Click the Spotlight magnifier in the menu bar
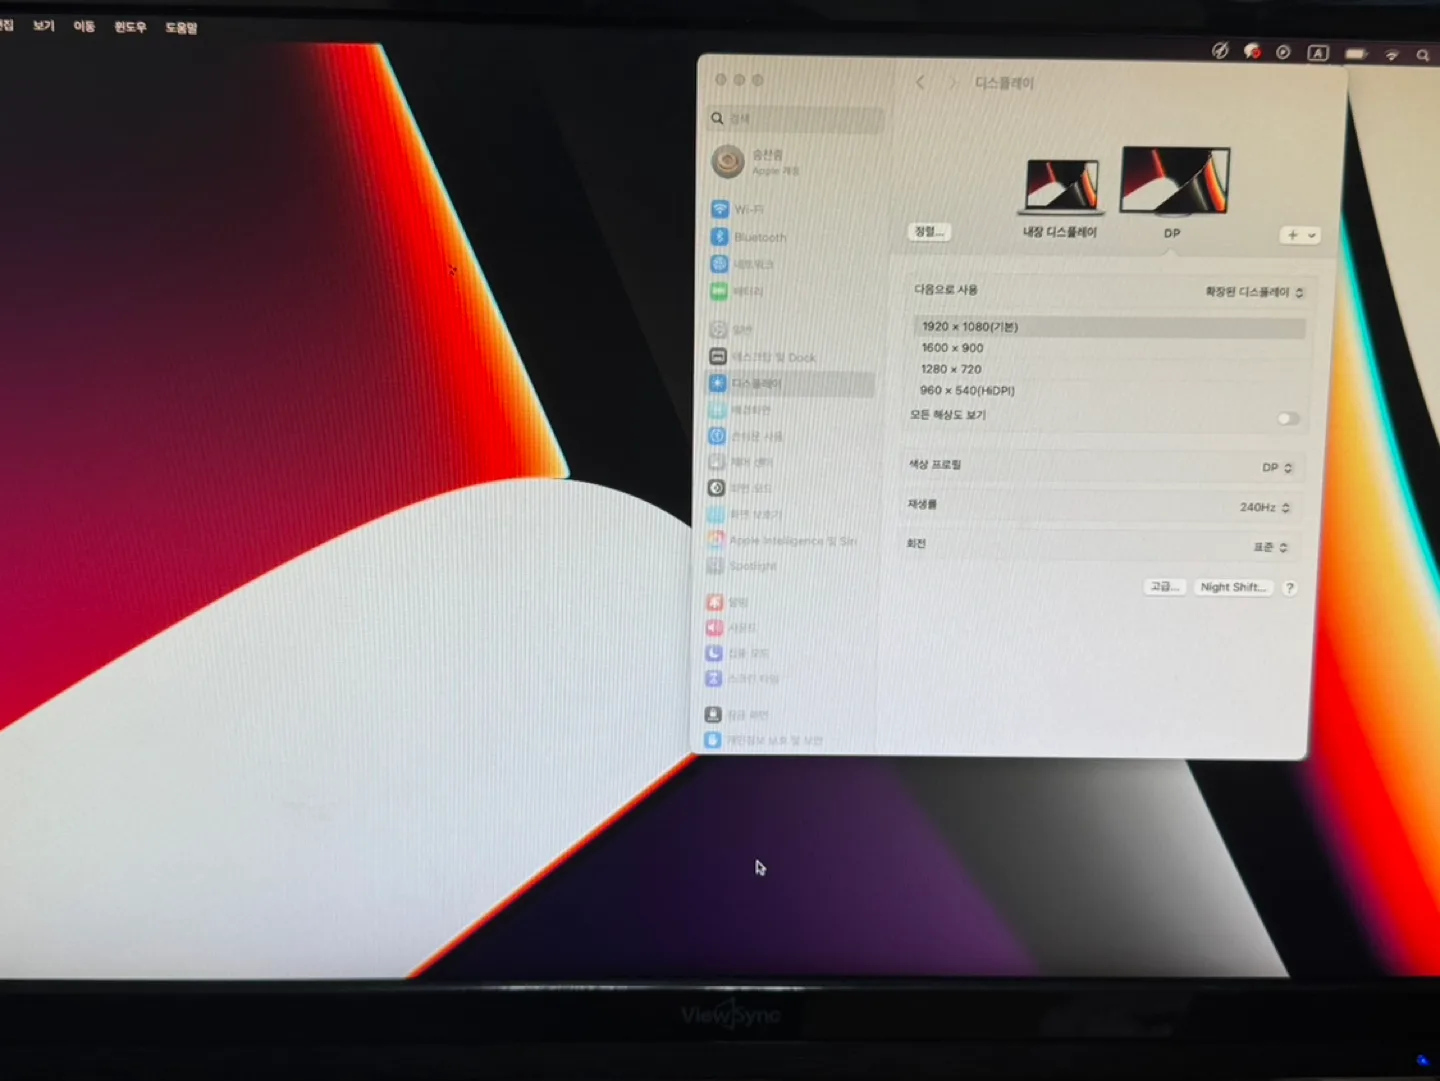The height and width of the screenshot is (1081, 1440). [1422, 55]
